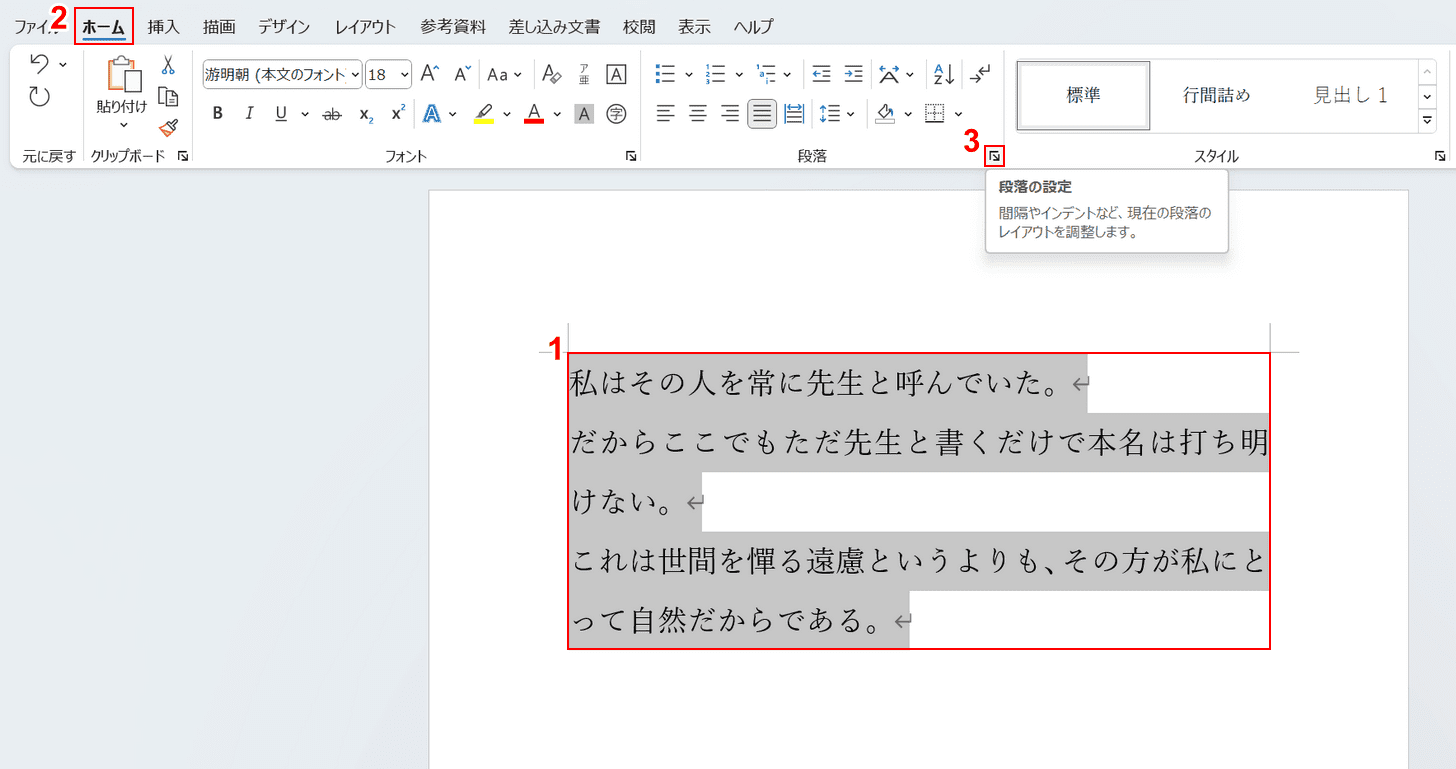1456x769 pixels.
Task: Center align text
Action: [x=698, y=114]
